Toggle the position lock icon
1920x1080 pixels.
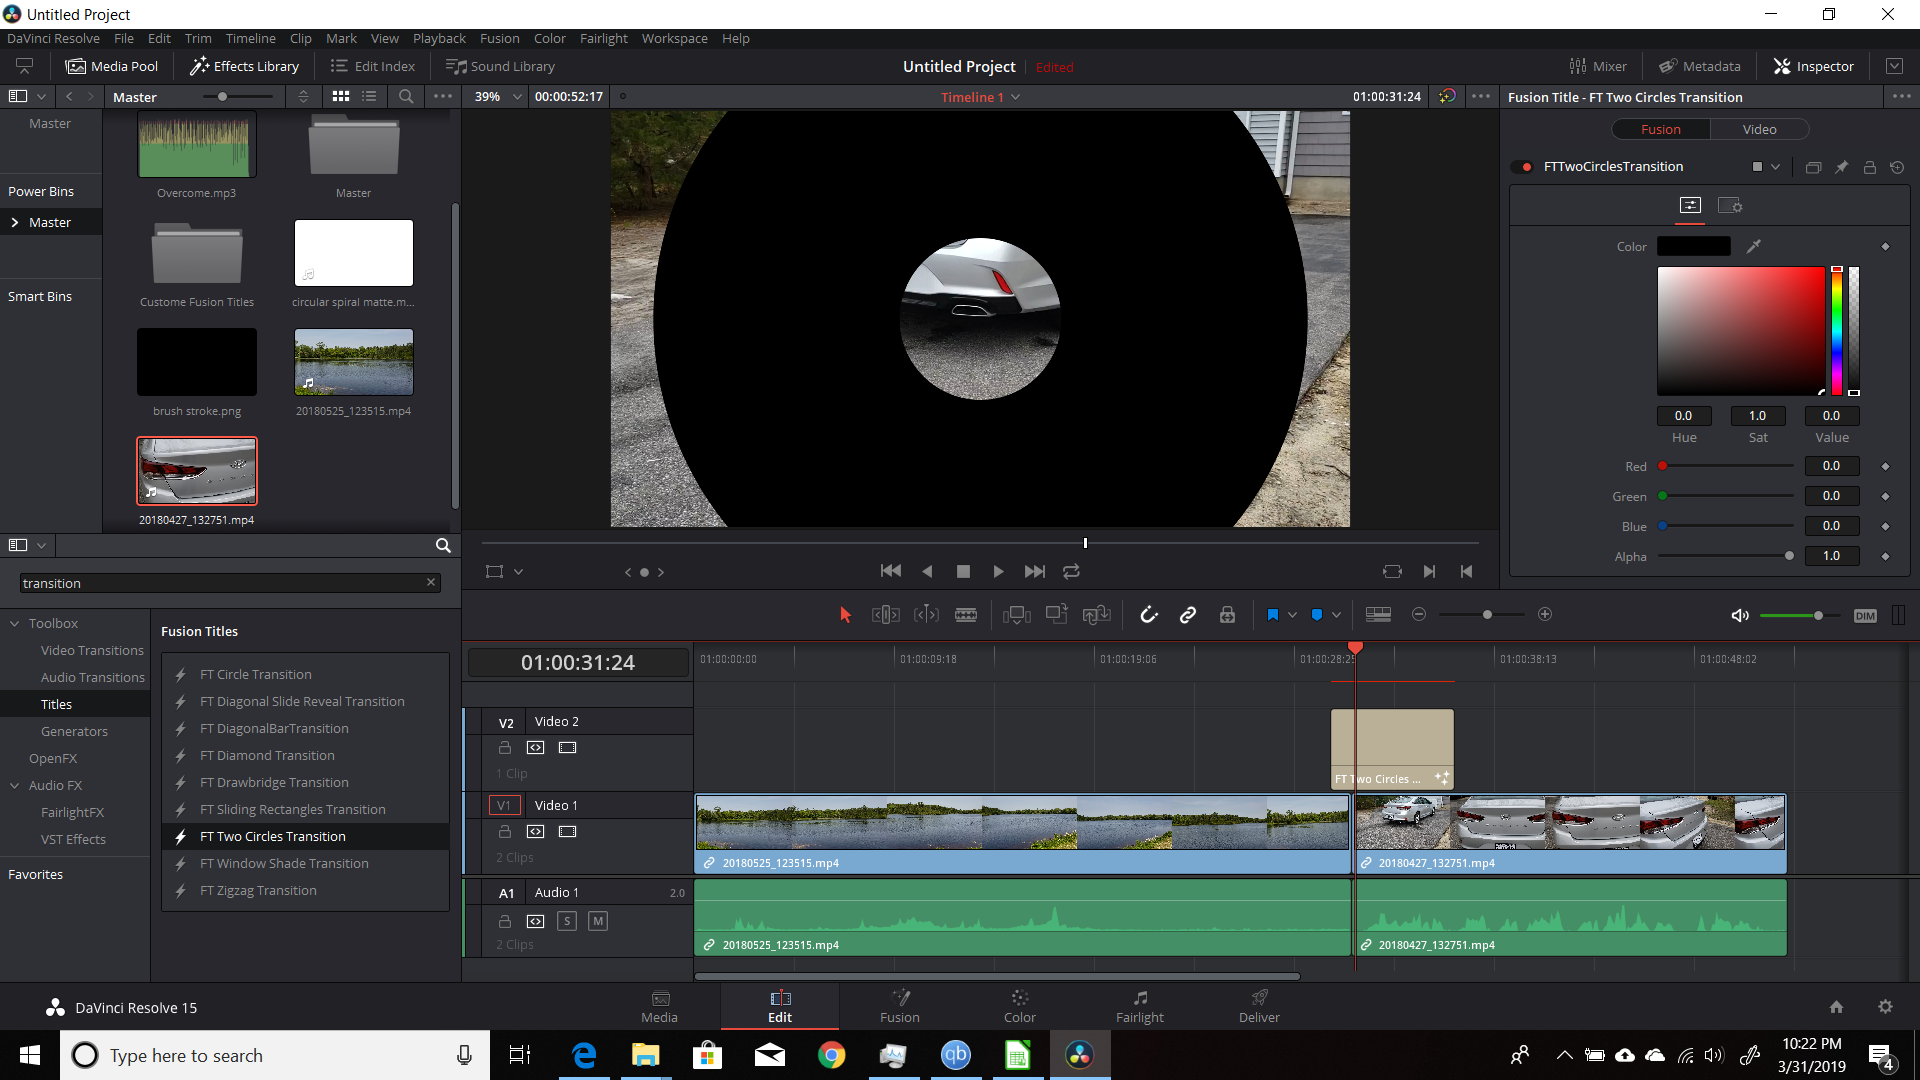click(x=1227, y=615)
